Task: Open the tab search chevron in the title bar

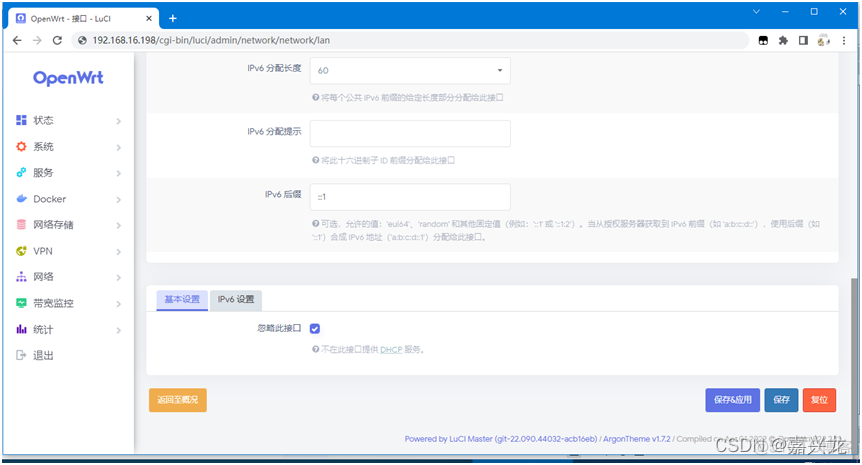Action: (756, 12)
